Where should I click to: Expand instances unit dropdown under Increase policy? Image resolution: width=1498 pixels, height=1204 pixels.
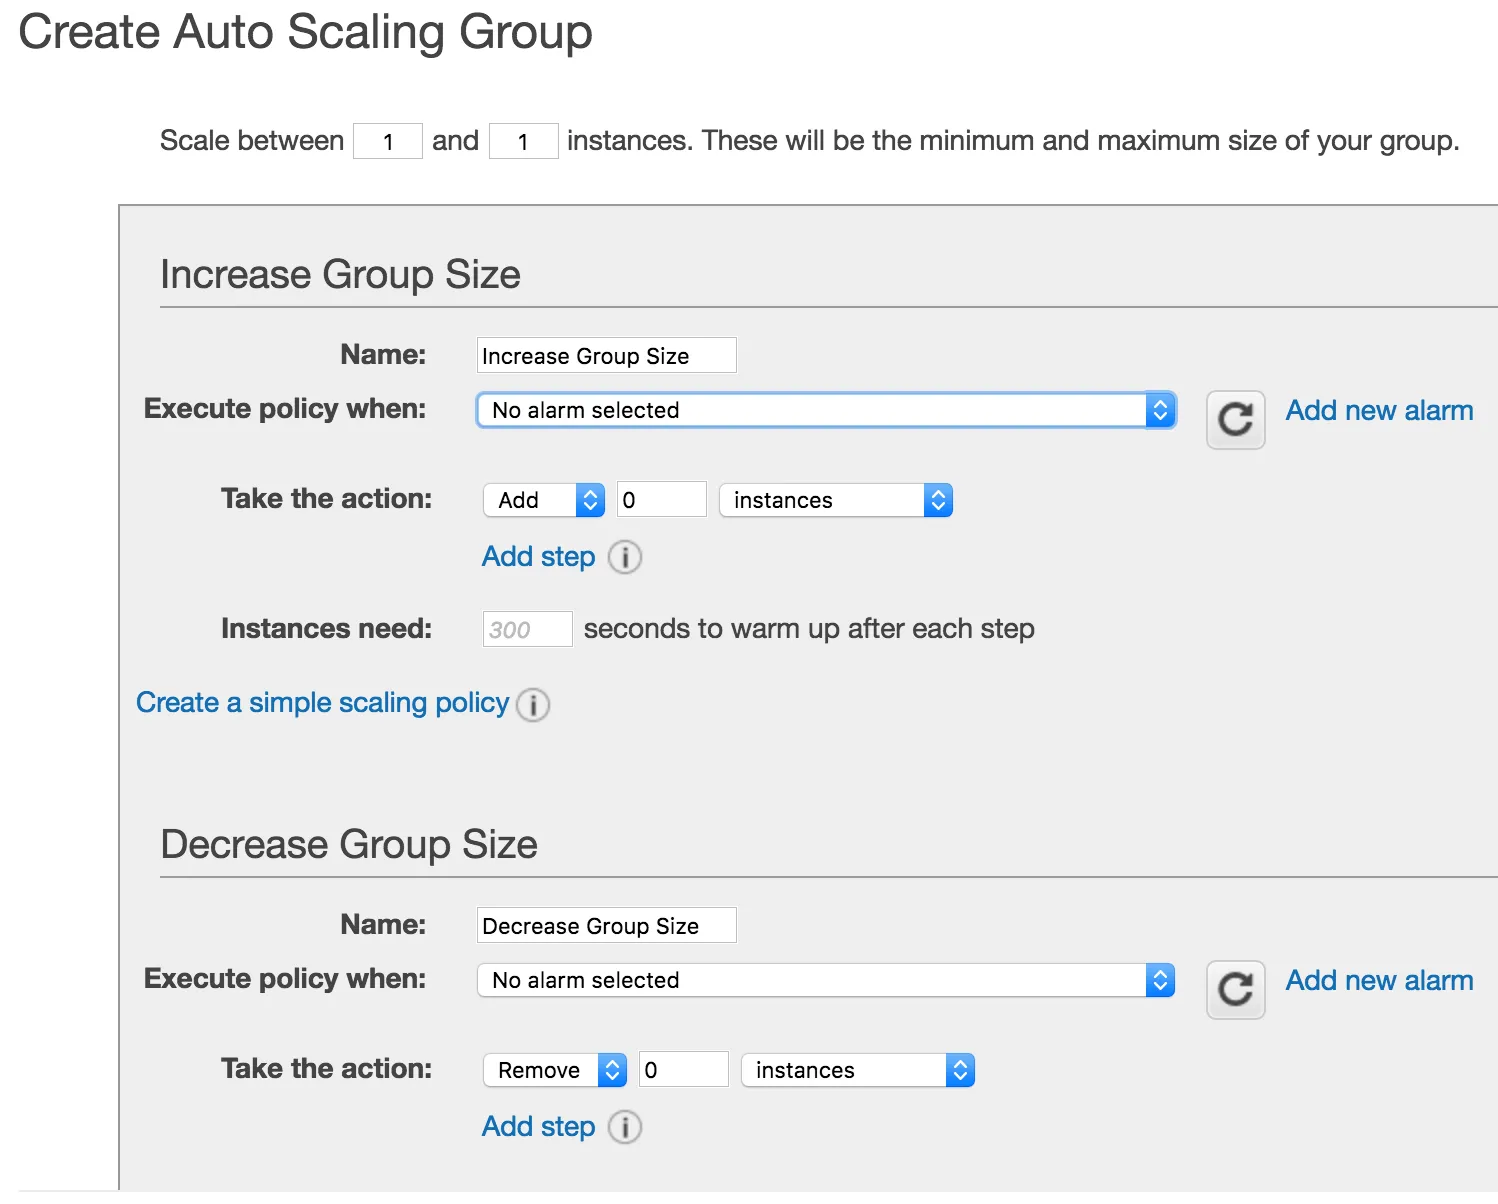pos(835,500)
